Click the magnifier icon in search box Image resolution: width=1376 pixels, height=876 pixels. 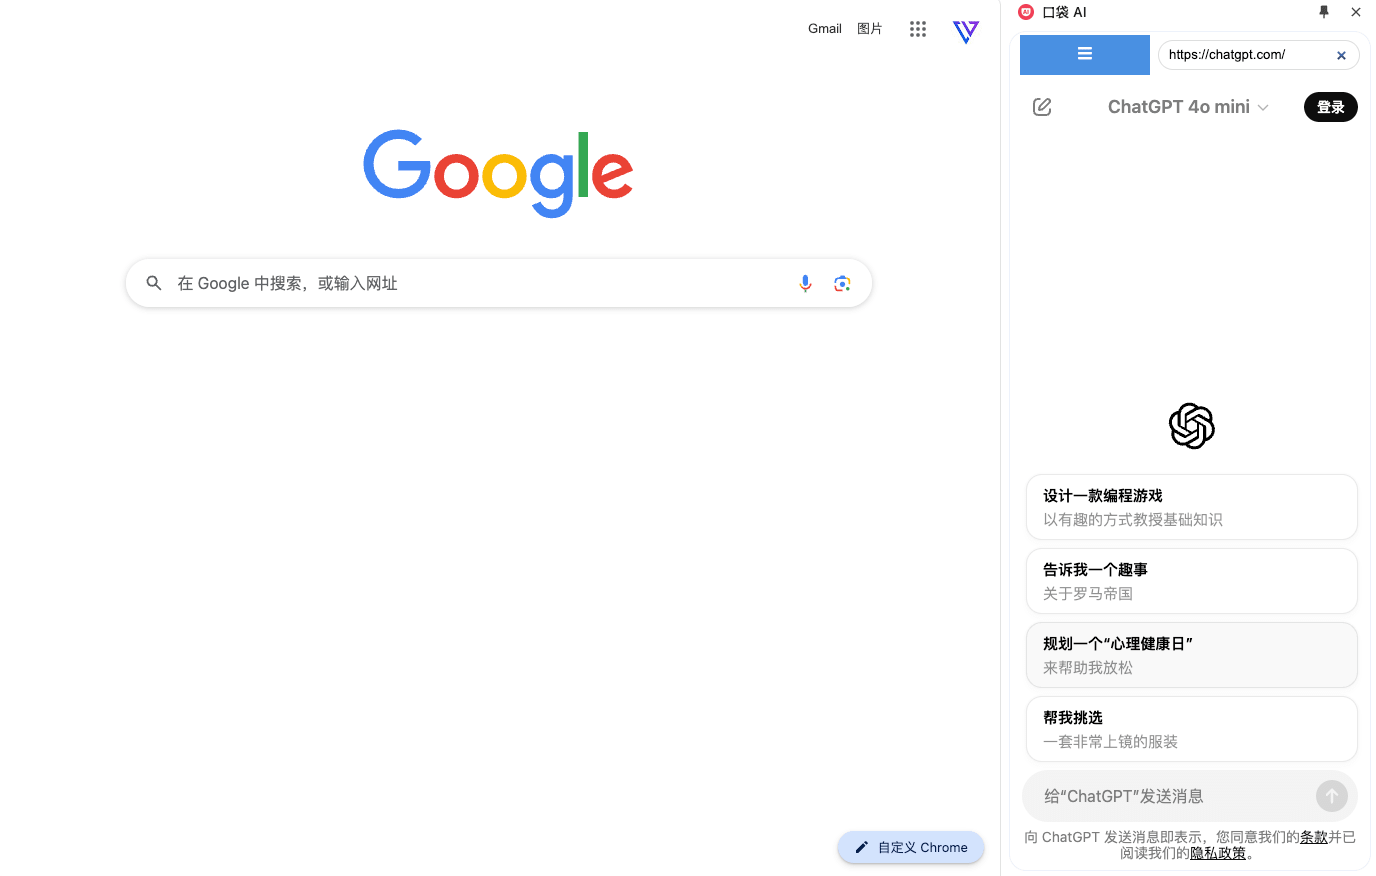pyautogui.click(x=154, y=284)
